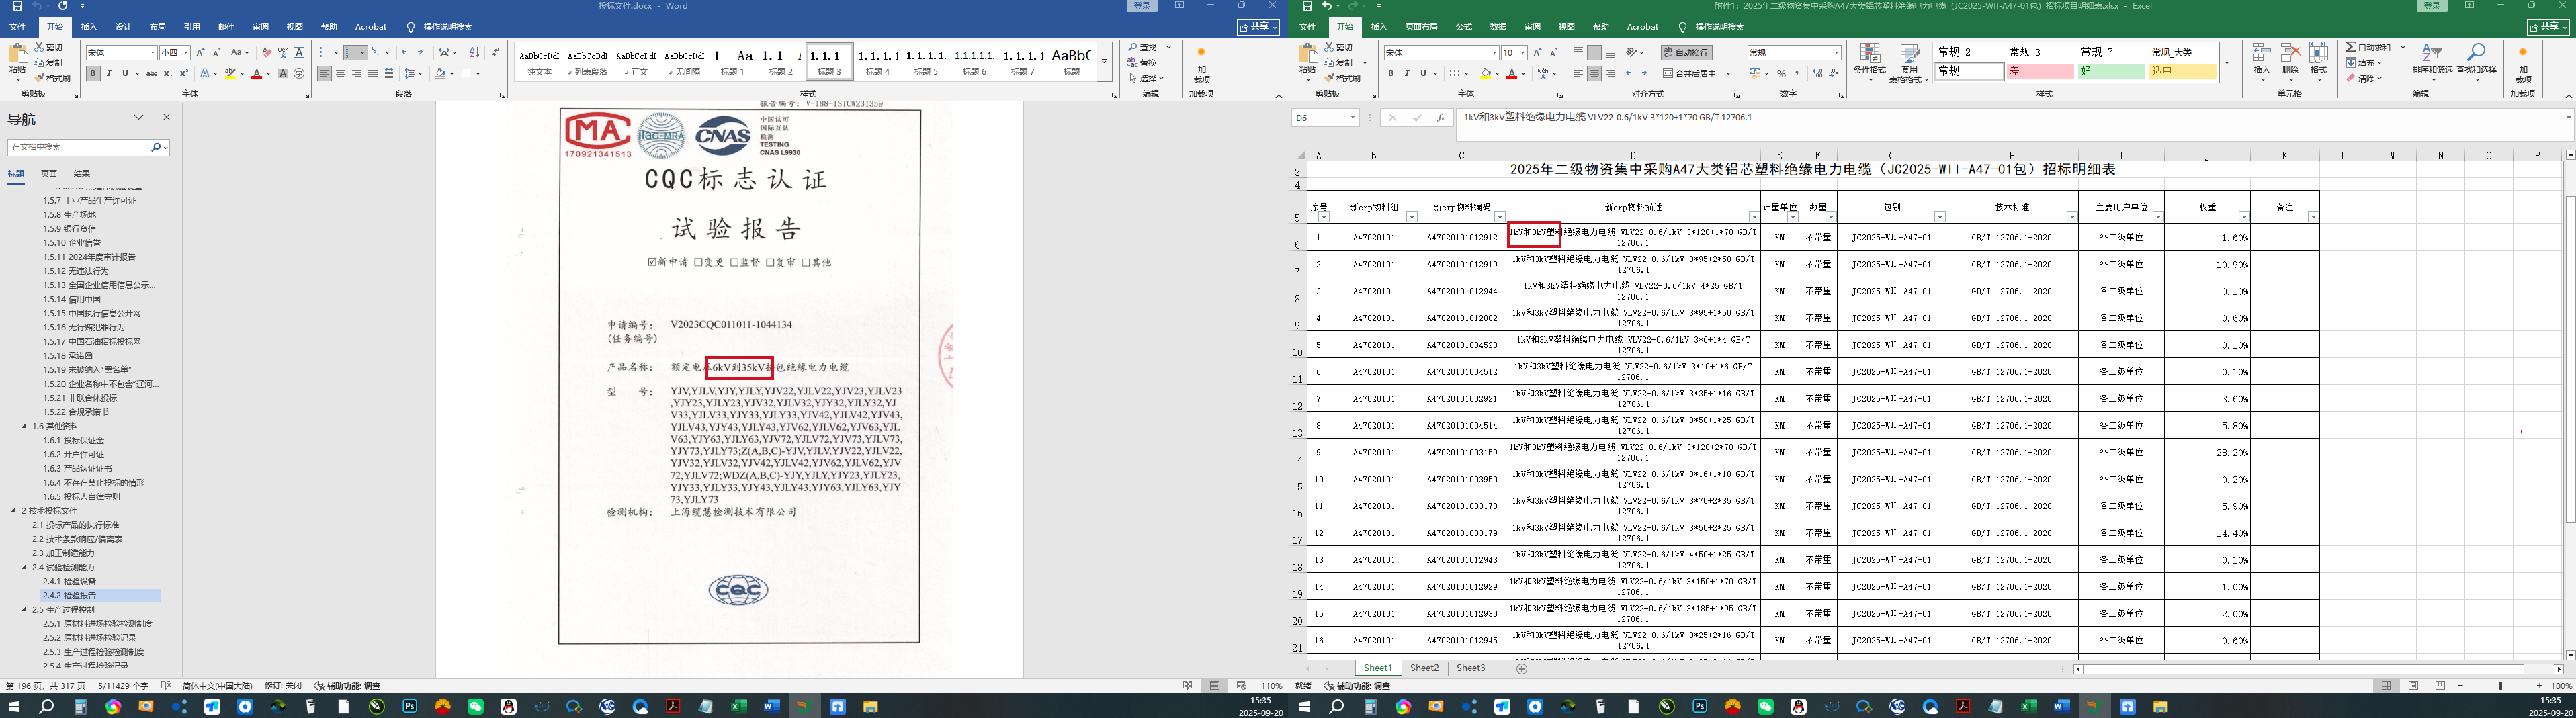Open Word font size dropdown (小四)
The image size is (2576, 718).
point(186,53)
